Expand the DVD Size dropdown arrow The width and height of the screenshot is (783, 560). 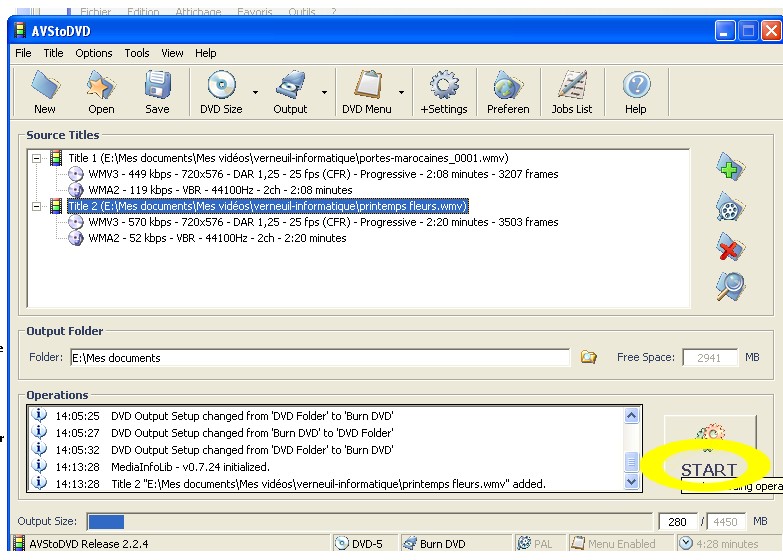[256, 93]
